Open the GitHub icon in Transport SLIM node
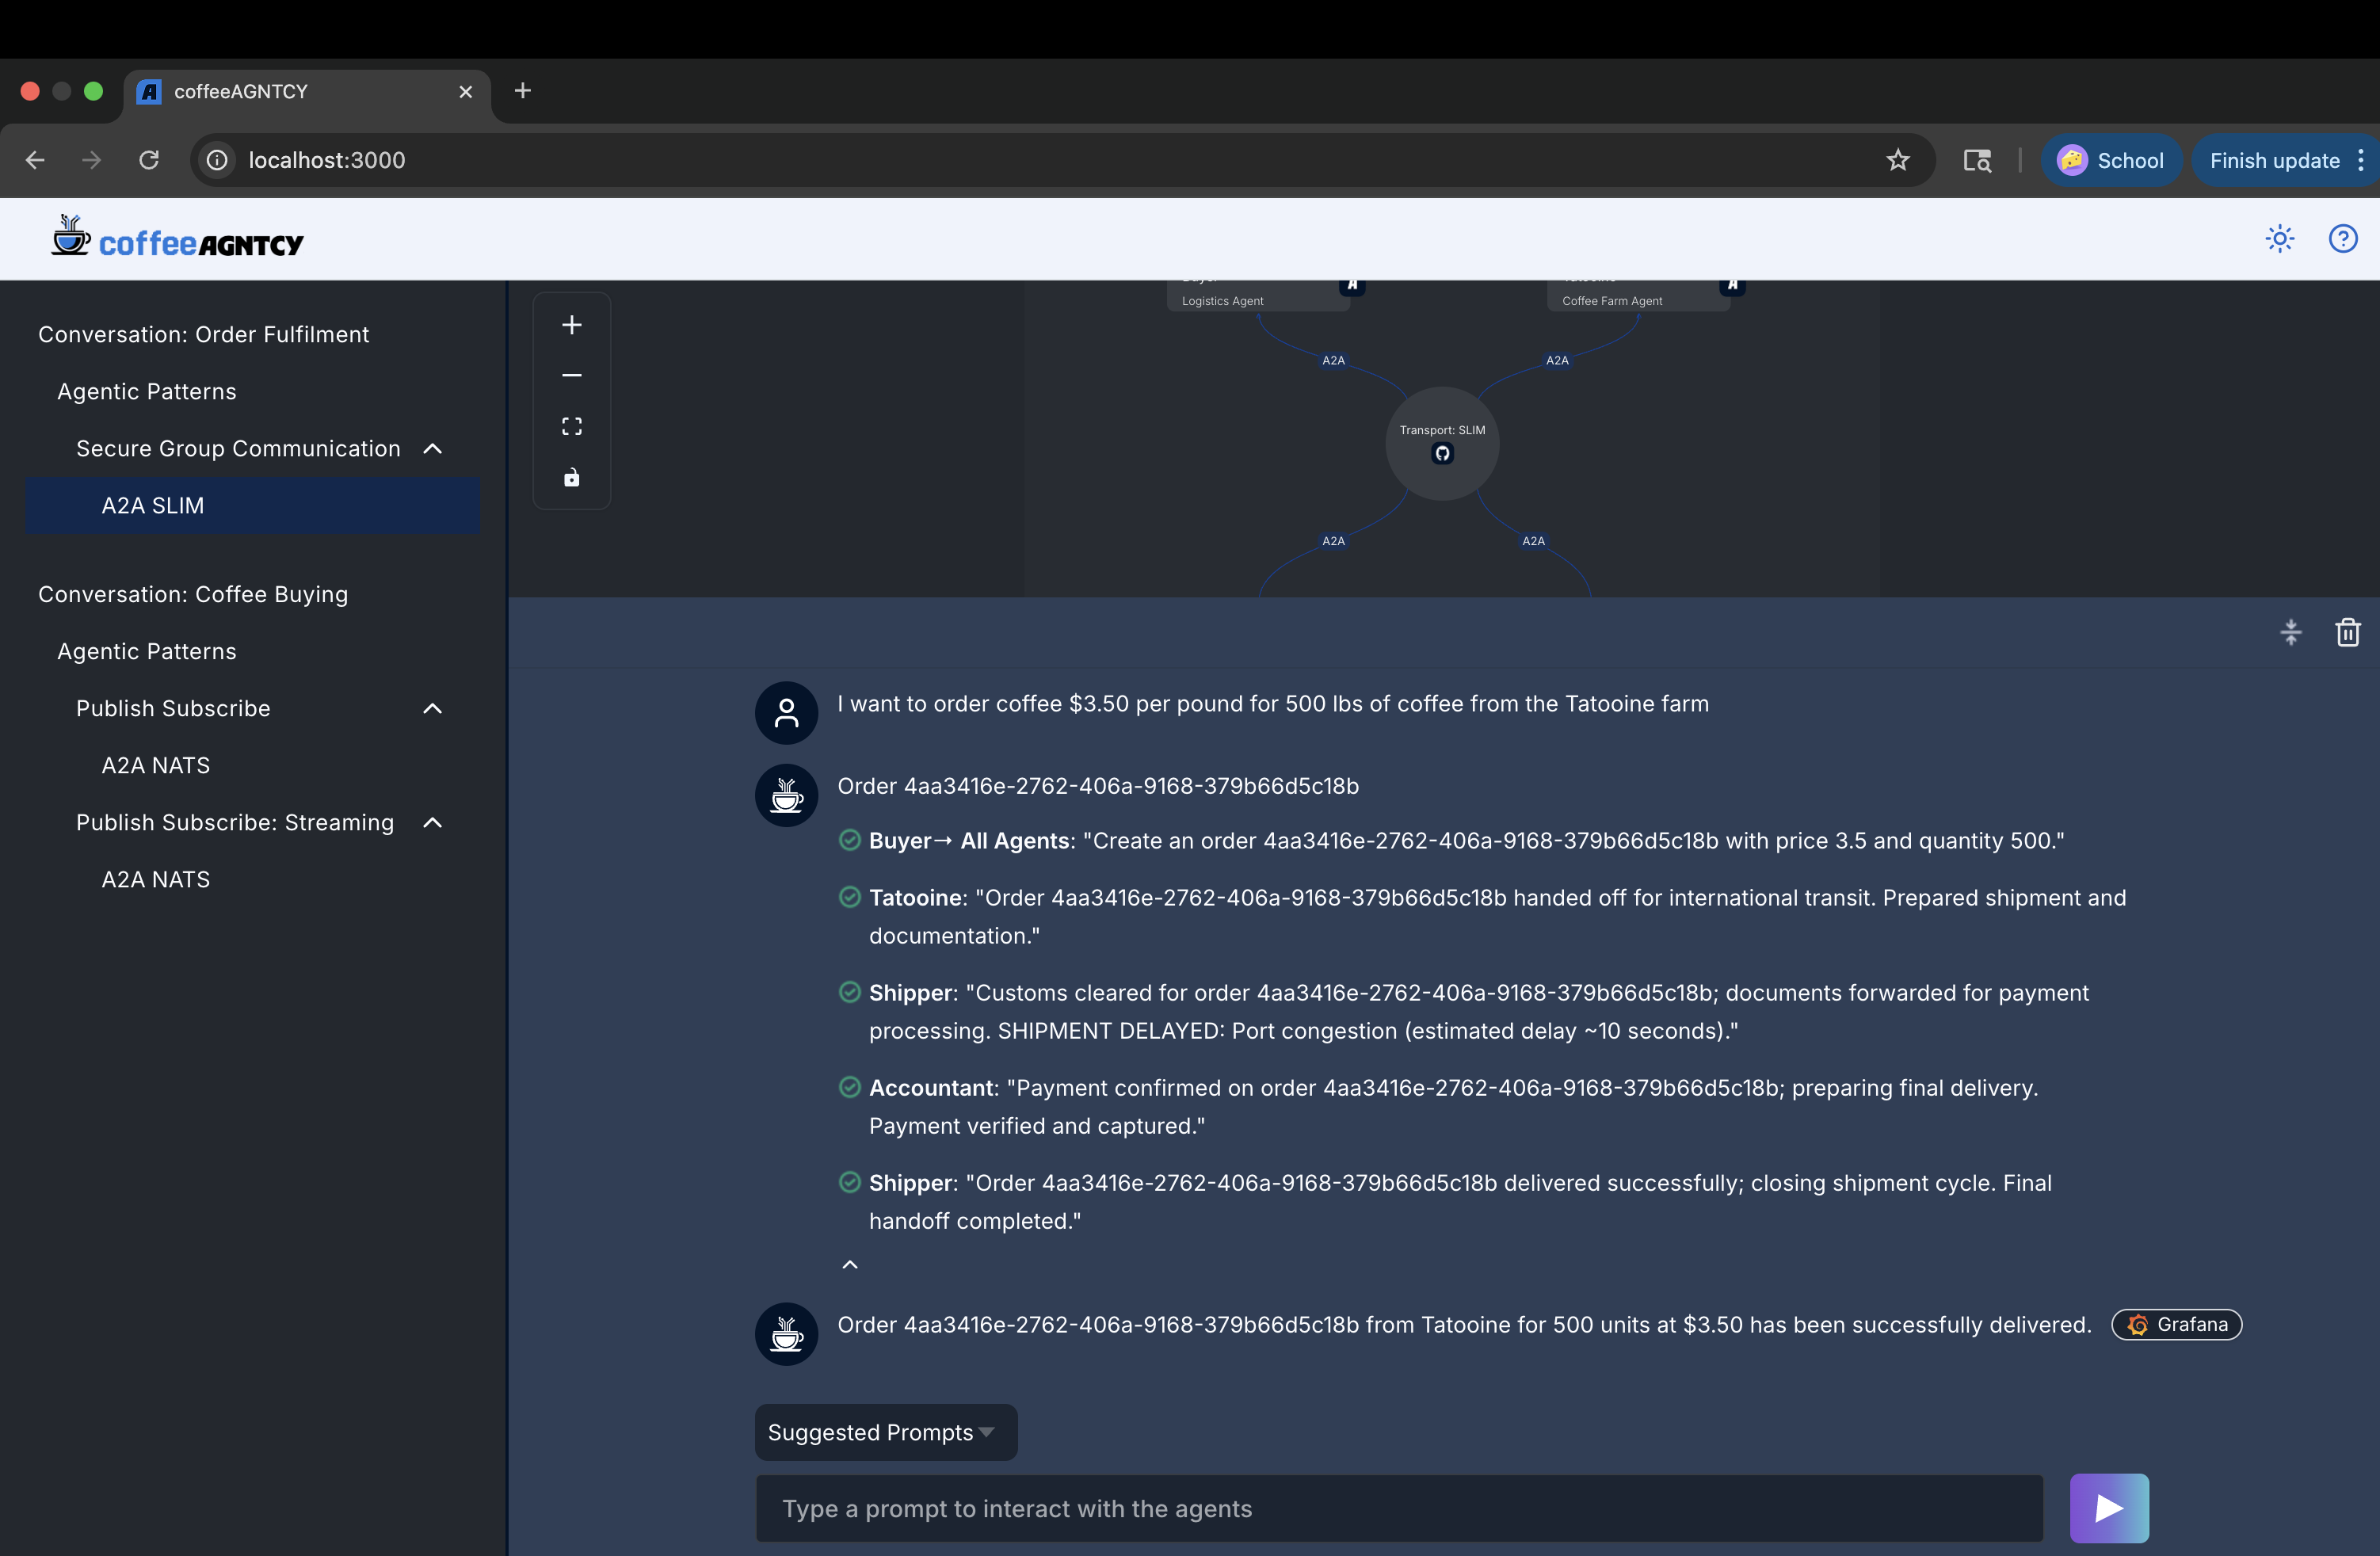The image size is (2380, 1556). tap(1442, 454)
